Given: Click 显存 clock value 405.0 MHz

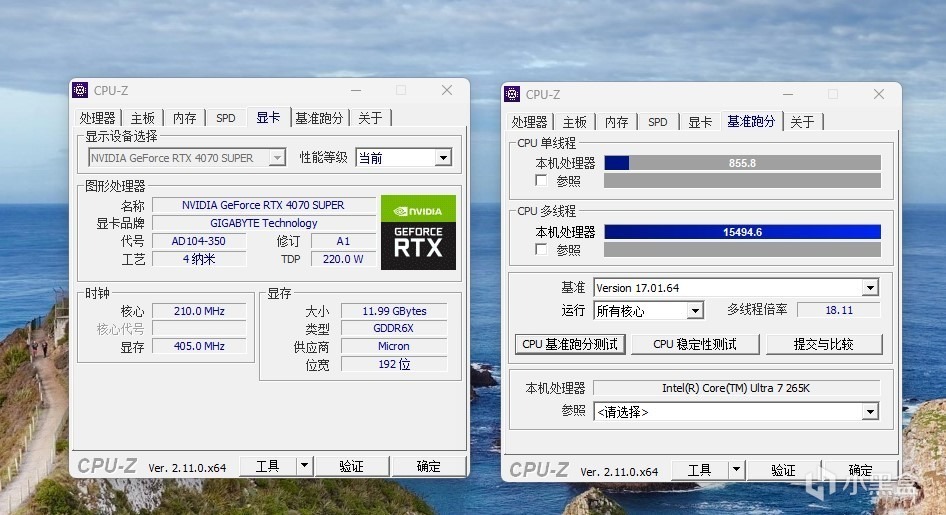Looking at the screenshot, I should click(199, 346).
